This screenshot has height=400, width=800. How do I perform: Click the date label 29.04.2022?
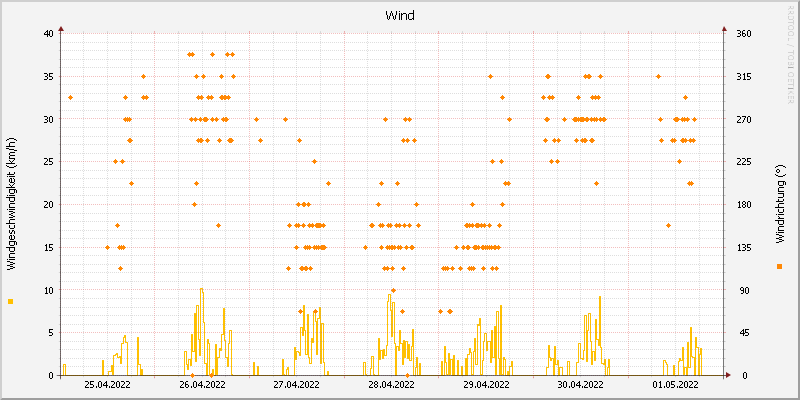(486, 385)
